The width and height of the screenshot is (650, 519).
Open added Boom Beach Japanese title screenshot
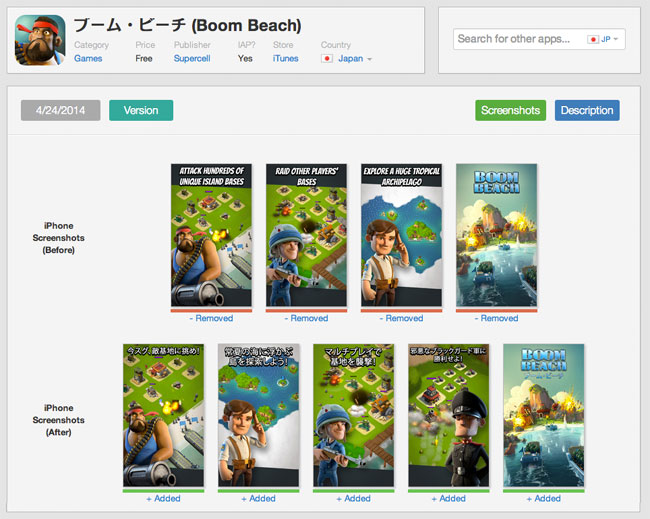(x=543, y=415)
